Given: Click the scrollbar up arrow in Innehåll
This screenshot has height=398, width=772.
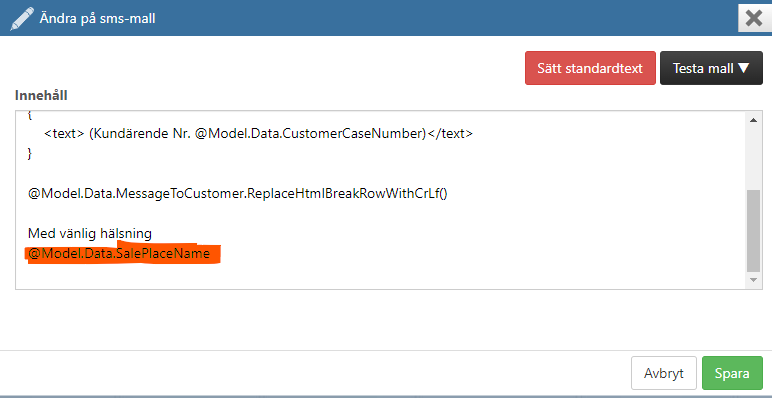Looking at the screenshot, I should coord(753,120).
